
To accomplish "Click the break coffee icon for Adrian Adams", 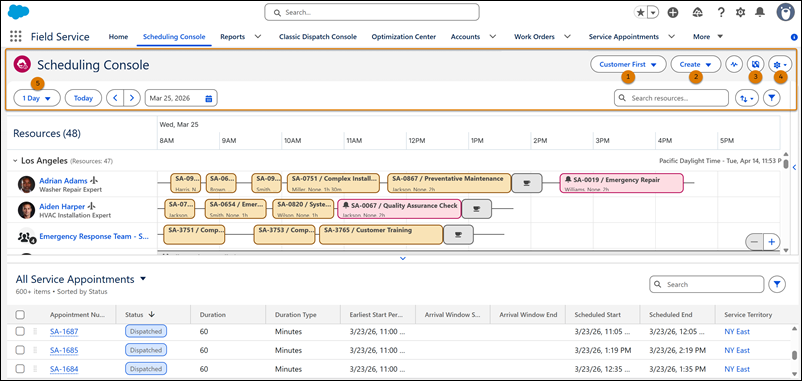I will (x=527, y=183).
